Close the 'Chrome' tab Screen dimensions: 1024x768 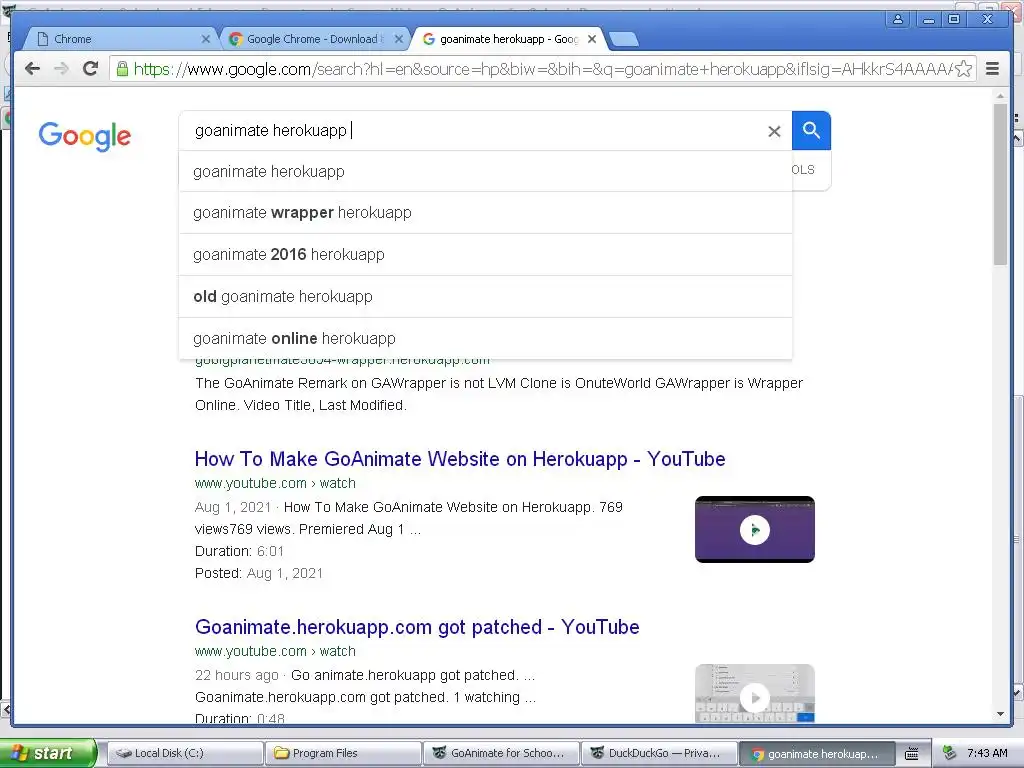[x=206, y=39]
